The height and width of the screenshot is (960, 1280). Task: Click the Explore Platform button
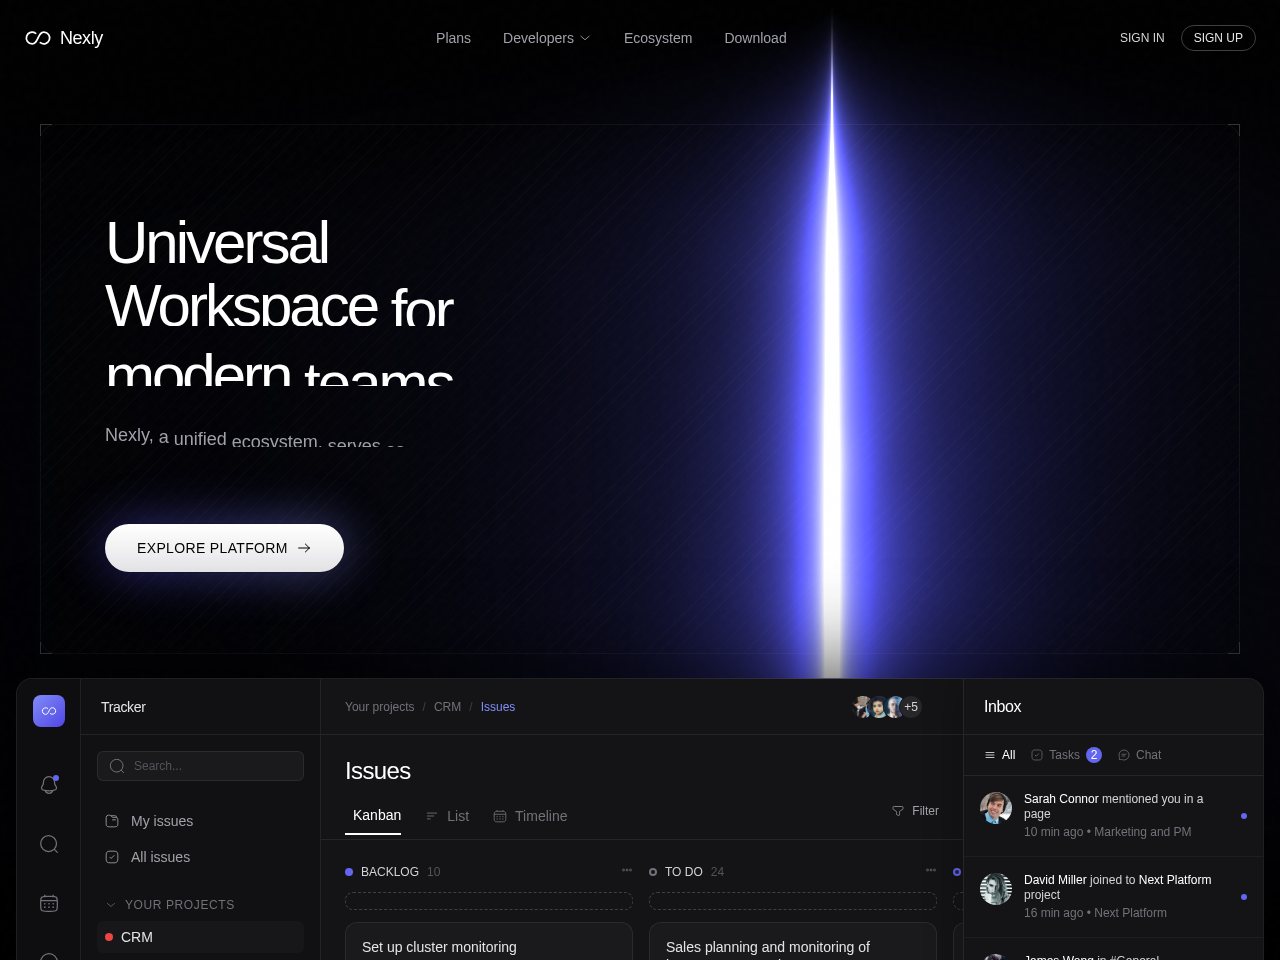(x=224, y=548)
